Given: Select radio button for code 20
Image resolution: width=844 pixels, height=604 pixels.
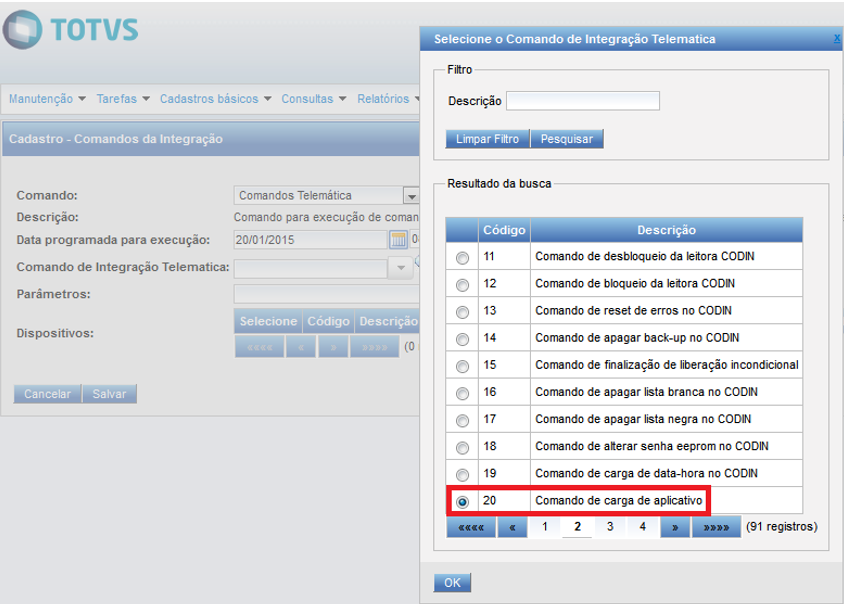Looking at the screenshot, I should pos(462,502).
